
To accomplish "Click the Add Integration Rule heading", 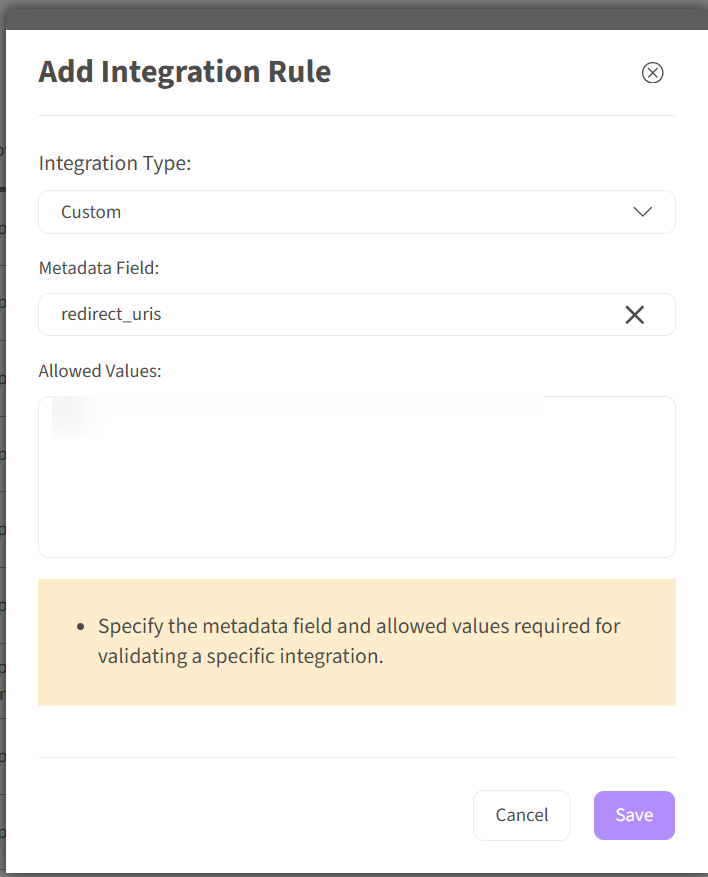I will pos(184,72).
